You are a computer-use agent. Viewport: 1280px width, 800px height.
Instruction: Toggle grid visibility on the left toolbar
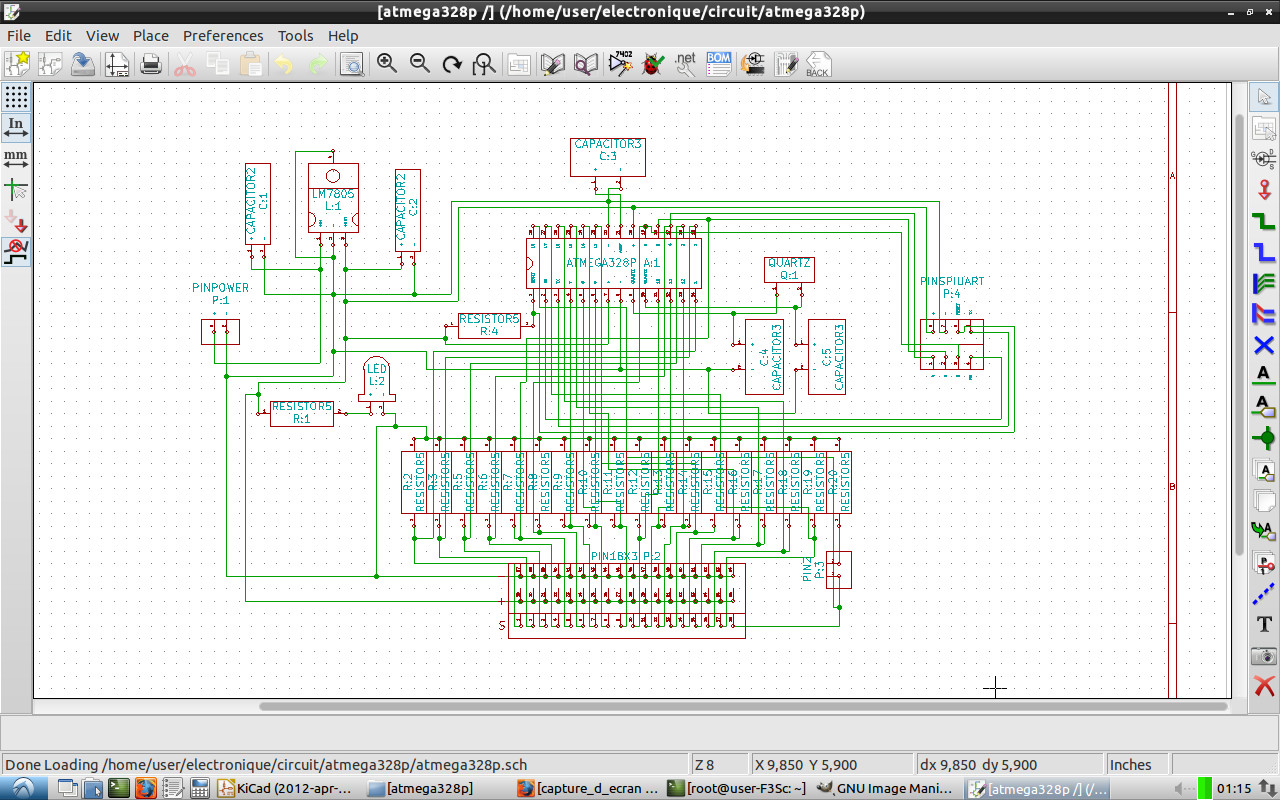click(16, 97)
